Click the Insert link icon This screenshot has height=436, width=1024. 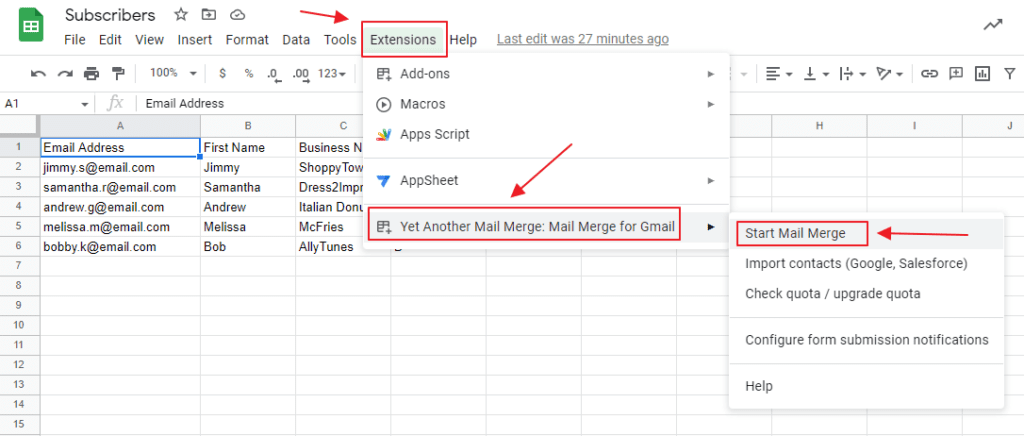point(929,74)
